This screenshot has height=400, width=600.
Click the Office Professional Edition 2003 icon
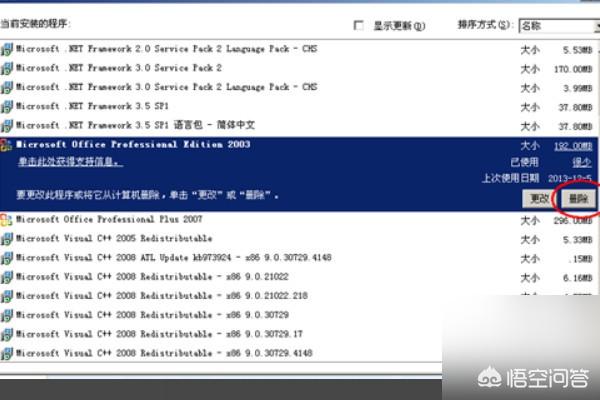[6, 145]
